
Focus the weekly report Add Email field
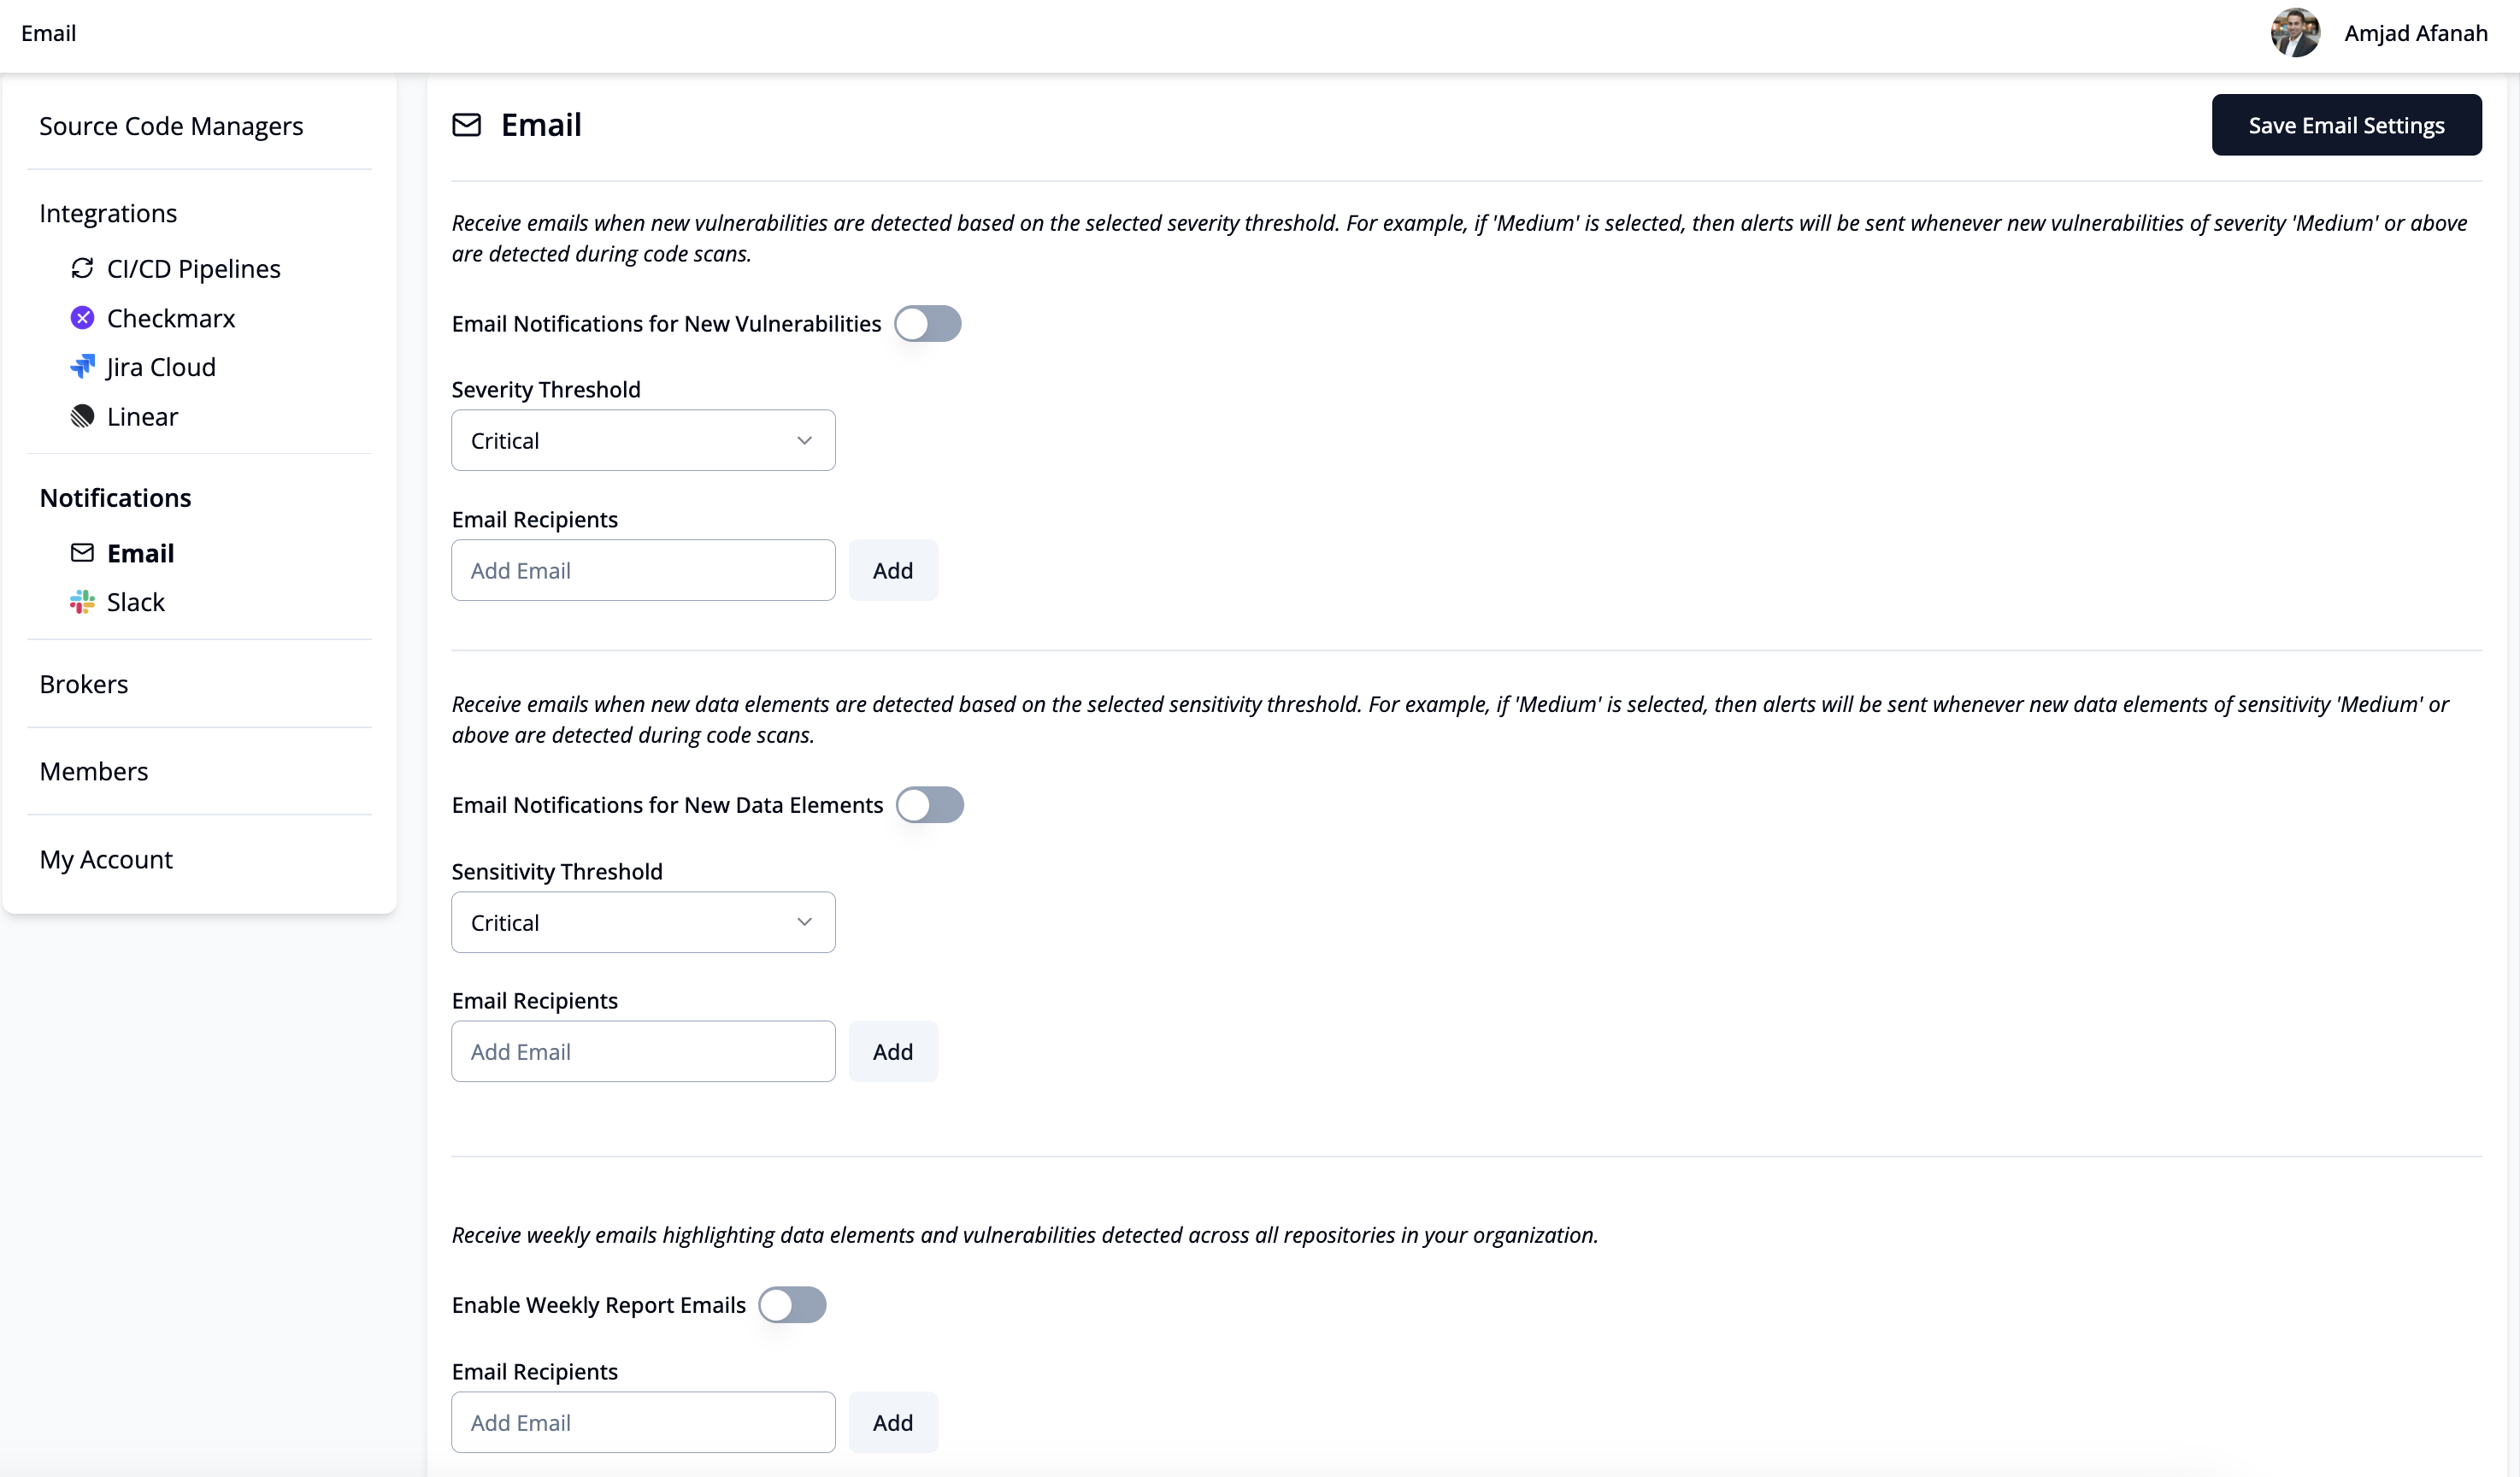[643, 1422]
